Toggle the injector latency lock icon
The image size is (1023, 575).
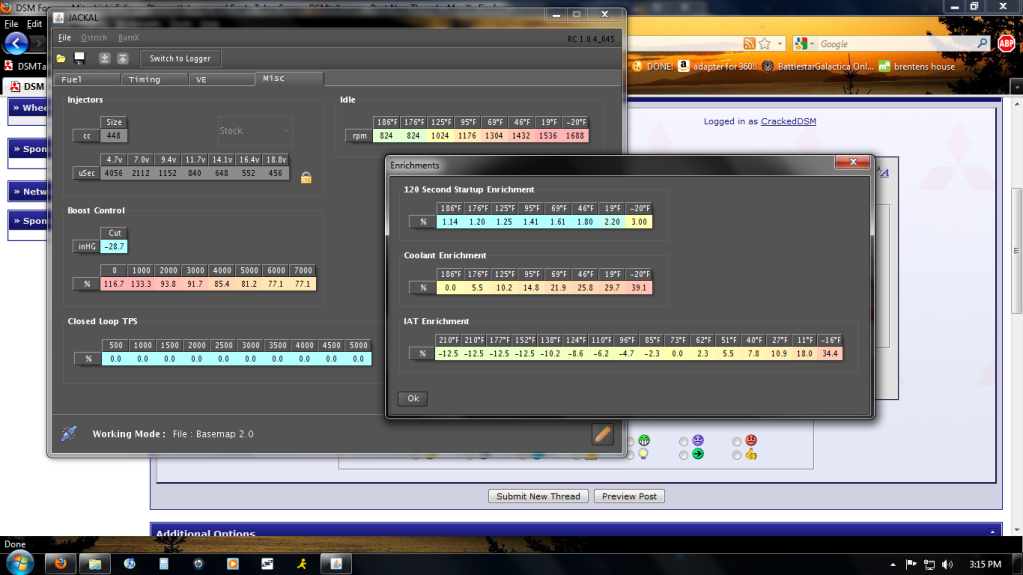point(306,178)
